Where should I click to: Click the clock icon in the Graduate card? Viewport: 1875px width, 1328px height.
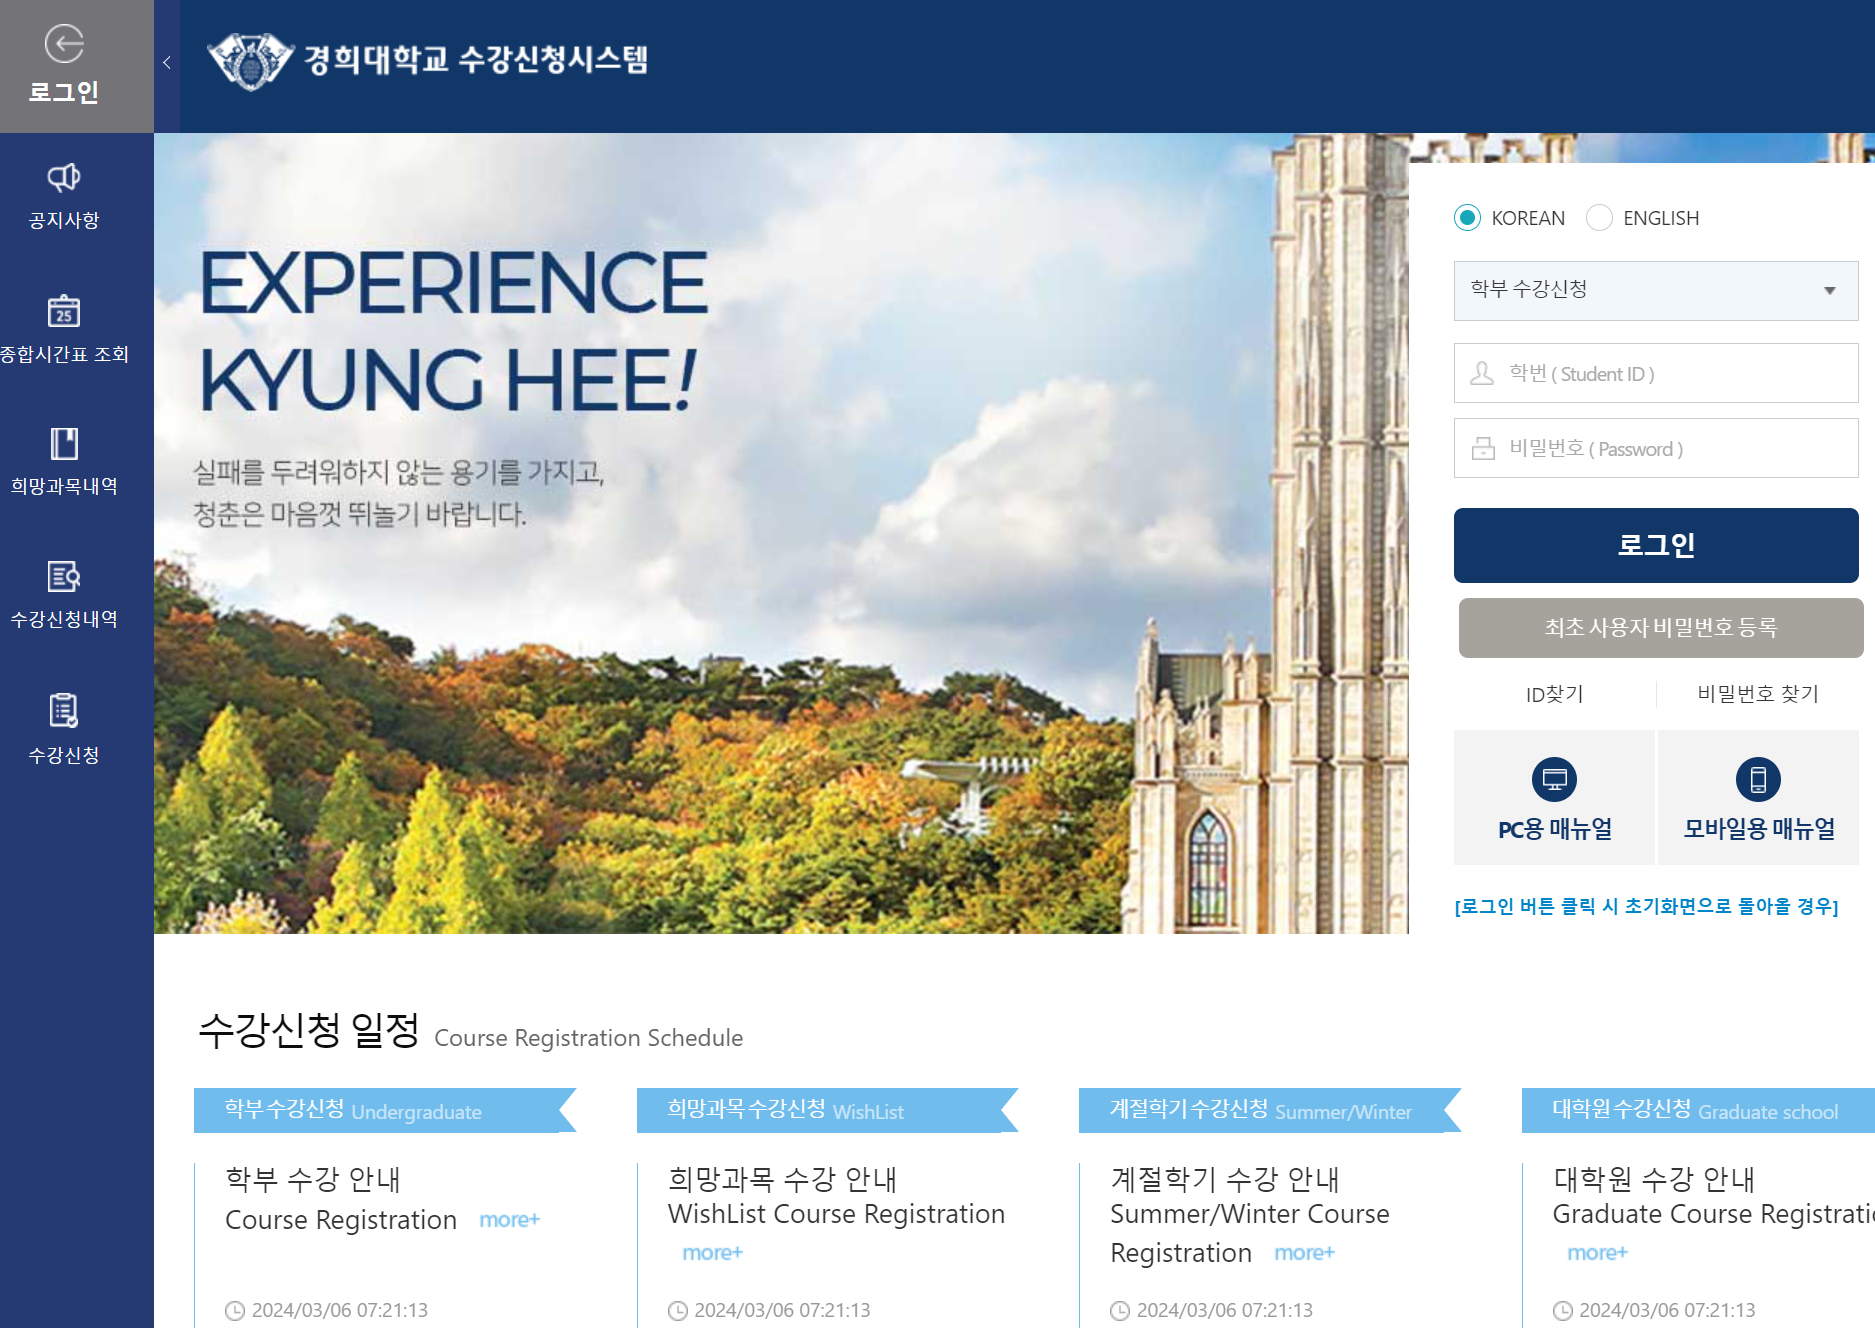pyautogui.click(x=1563, y=1311)
